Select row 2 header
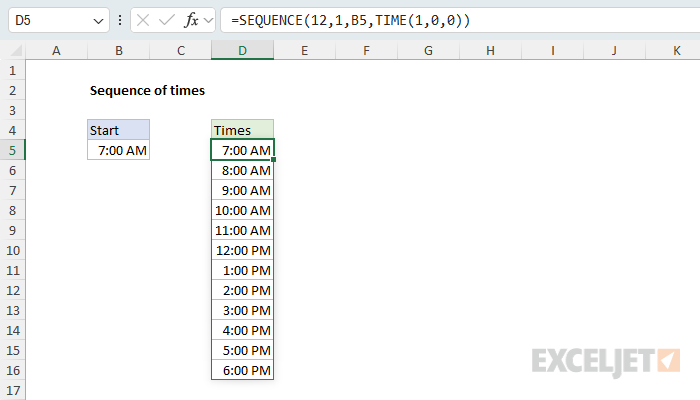The image size is (700, 400). click(12, 91)
